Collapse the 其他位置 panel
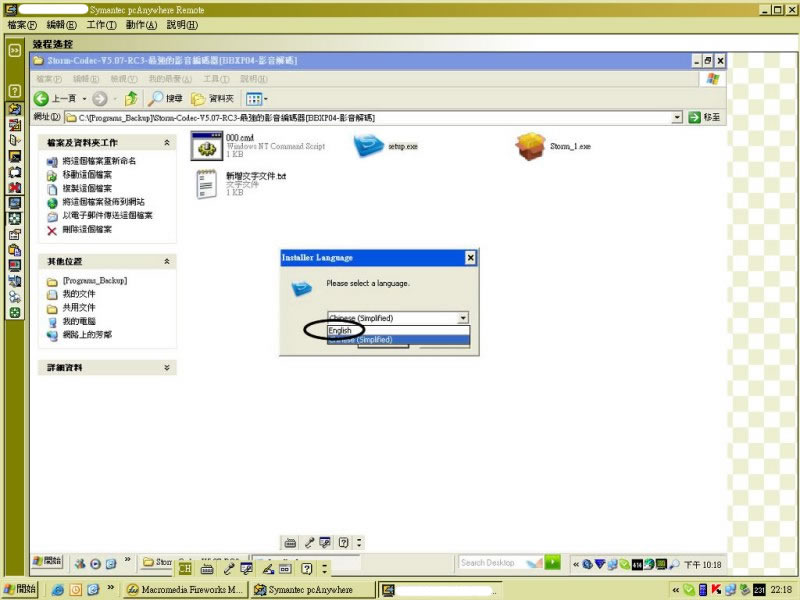Viewport: 800px width, 600px height. point(167,261)
